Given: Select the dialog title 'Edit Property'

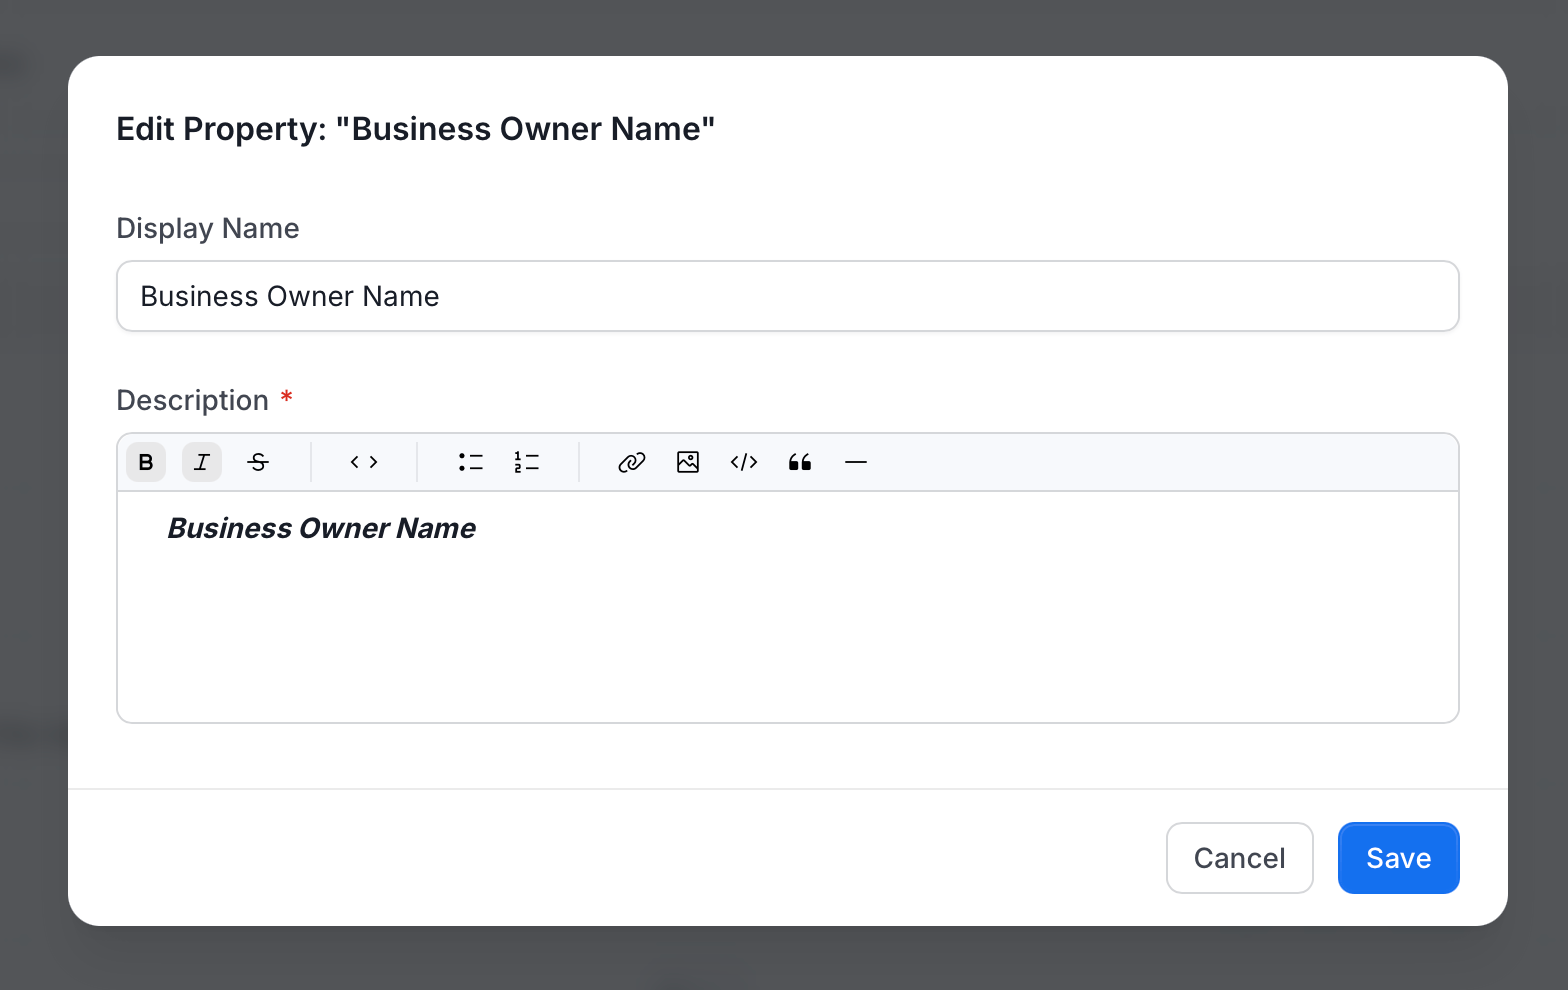Looking at the screenshot, I should [416, 129].
